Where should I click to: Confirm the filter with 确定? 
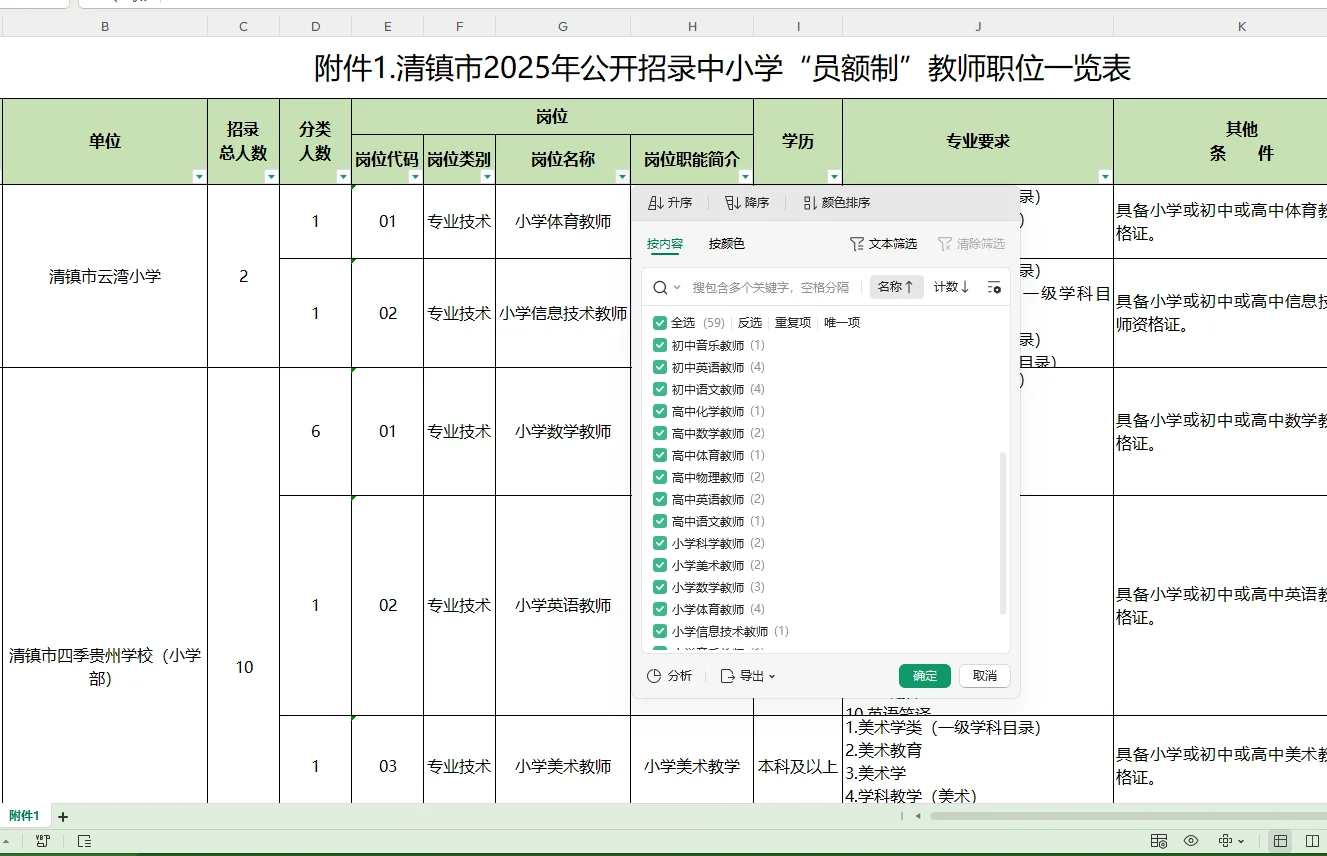coord(925,676)
